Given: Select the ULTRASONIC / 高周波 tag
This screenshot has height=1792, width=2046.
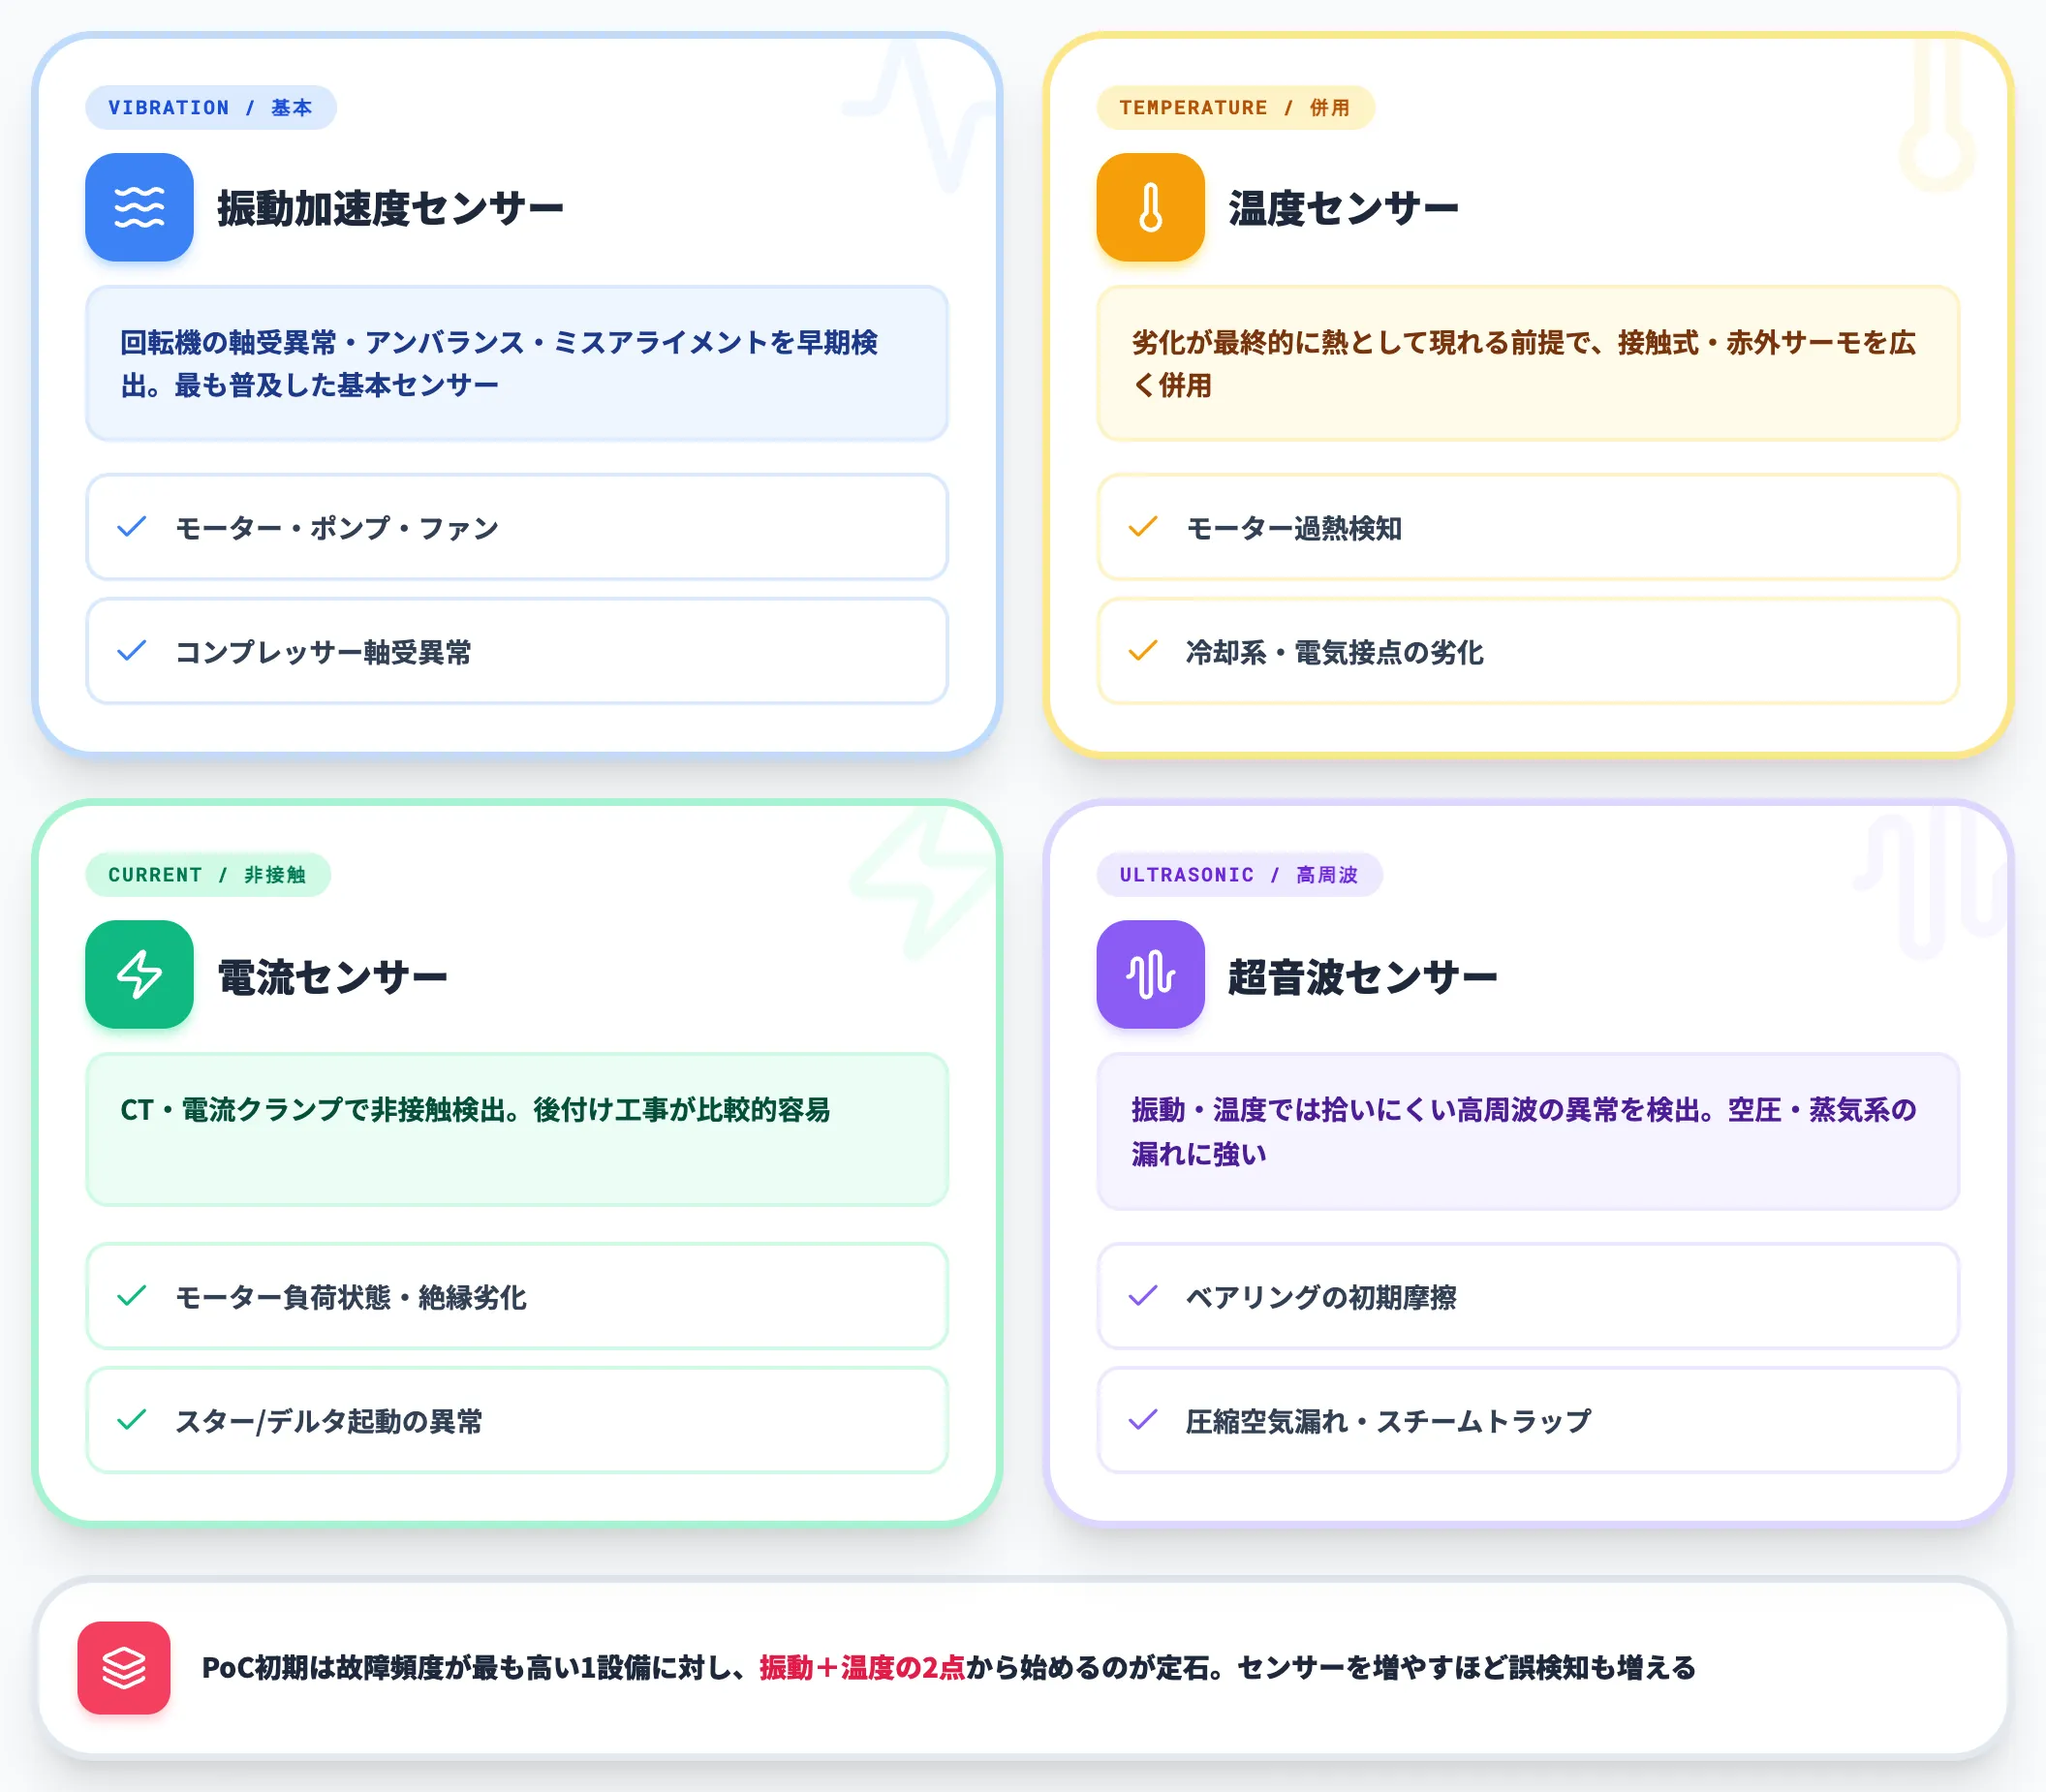Looking at the screenshot, I should point(1239,874).
